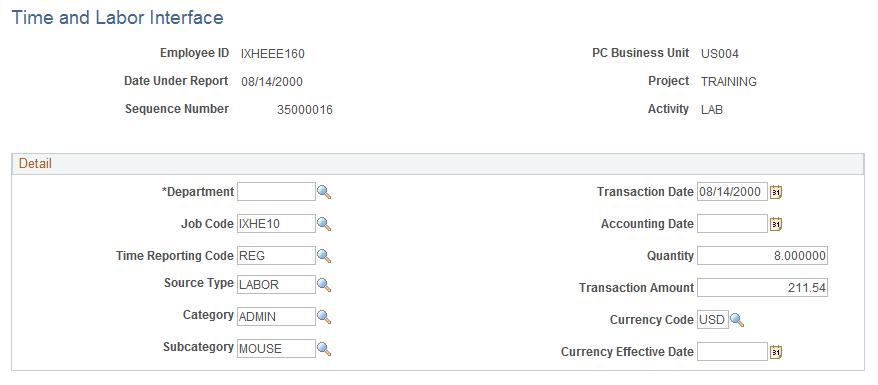Click the Time and Labor Interface page title
The image size is (878, 385).
point(118,18)
